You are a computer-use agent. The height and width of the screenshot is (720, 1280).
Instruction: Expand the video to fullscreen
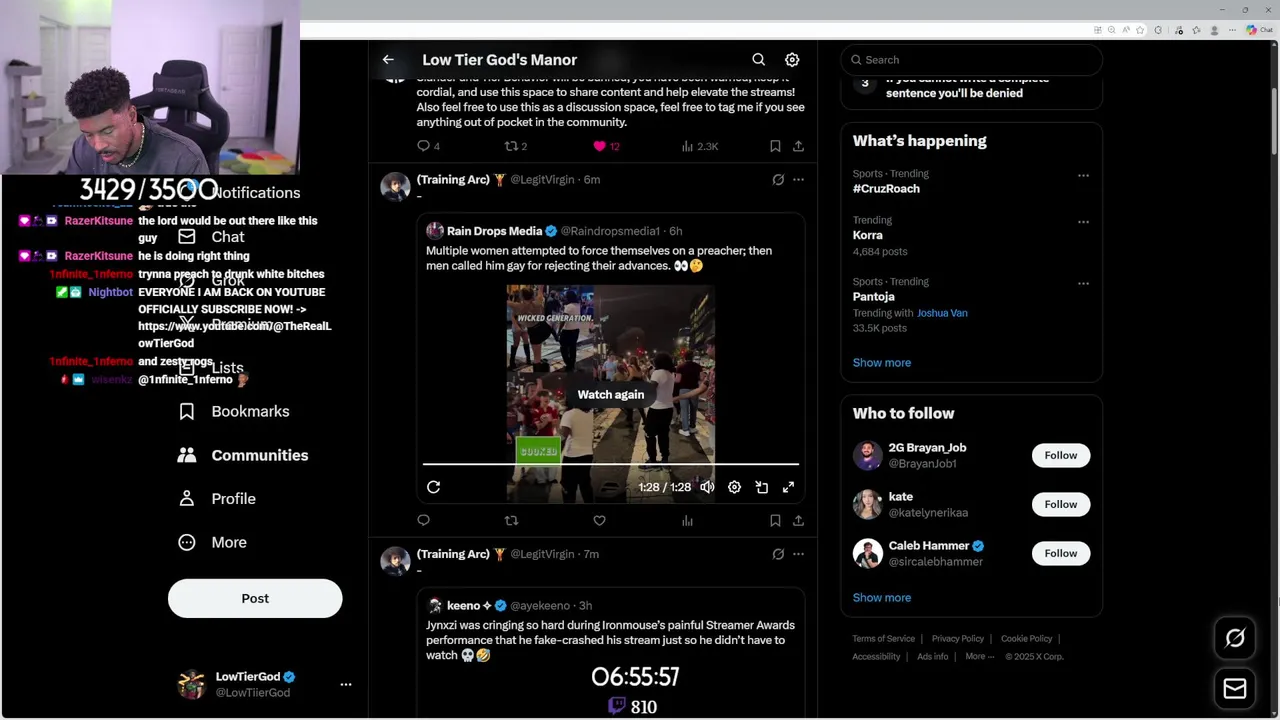tap(788, 487)
